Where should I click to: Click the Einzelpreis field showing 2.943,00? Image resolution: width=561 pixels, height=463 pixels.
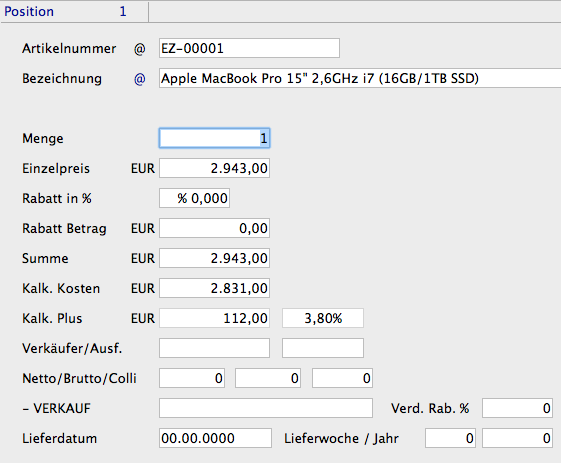click(214, 168)
